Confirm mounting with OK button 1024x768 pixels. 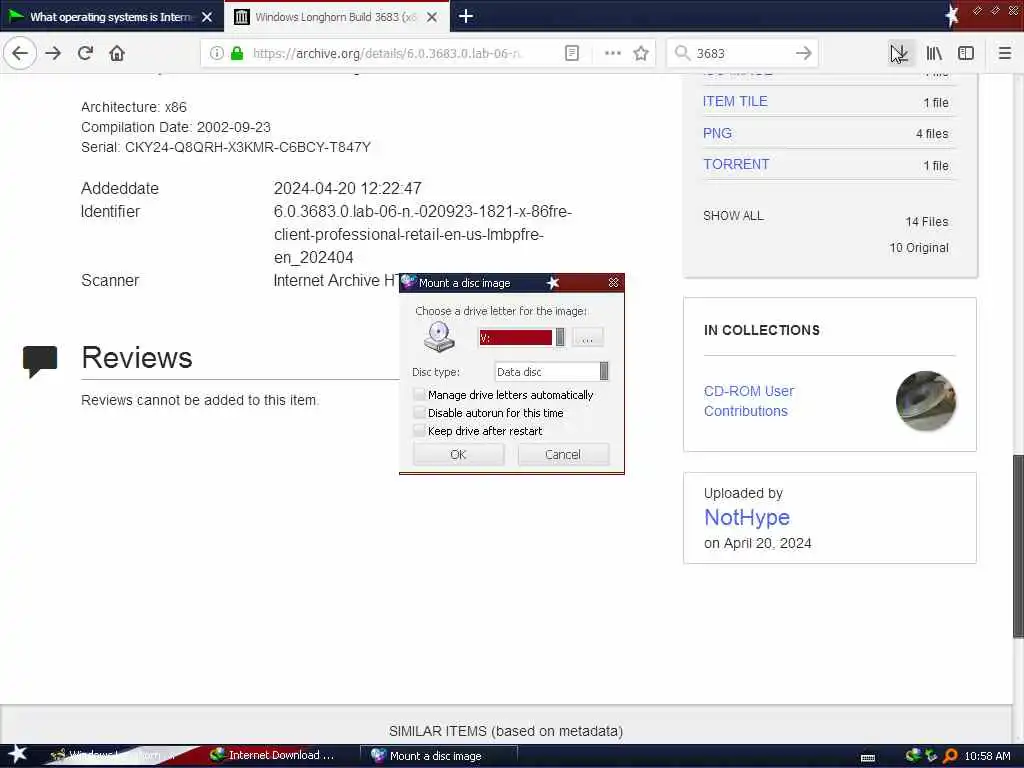(458, 455)
